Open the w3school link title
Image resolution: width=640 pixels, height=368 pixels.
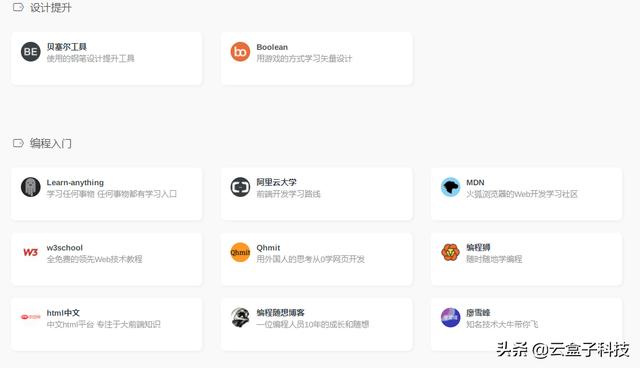pos(64,248)
